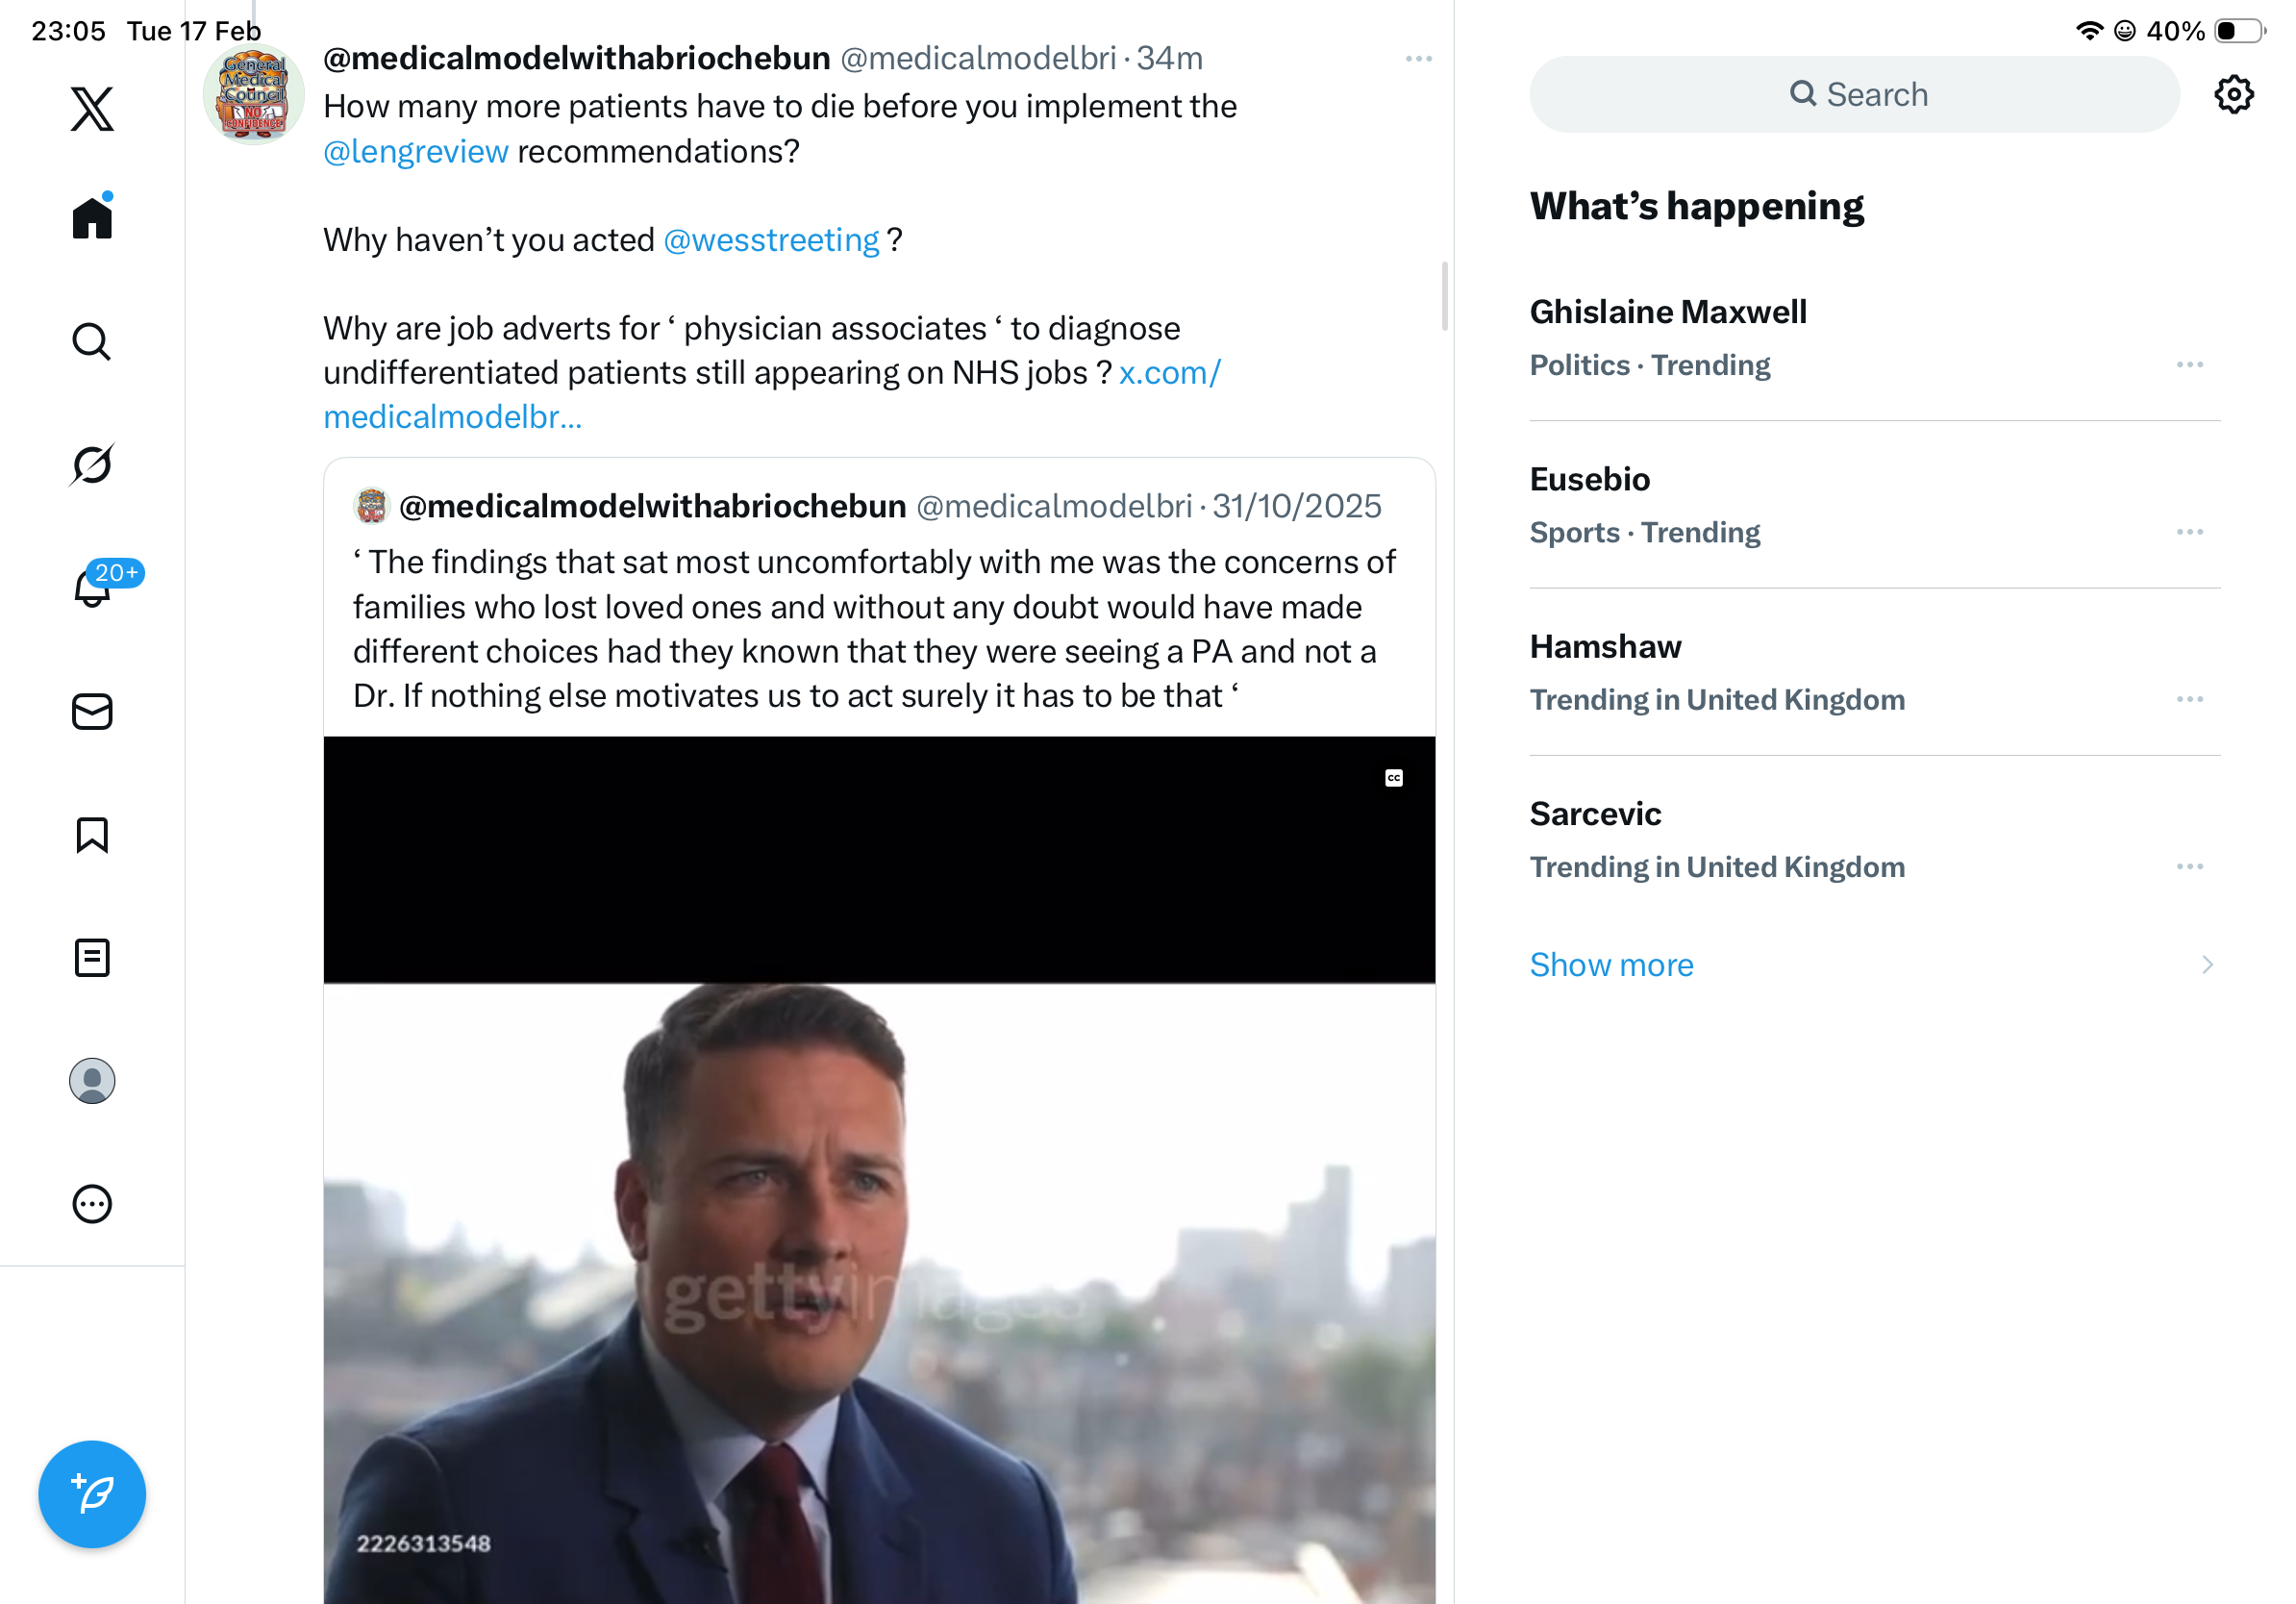Click the @lengreview mention
The width and height of the screenshot is (2296, 1604).
click(x=416, y=152)
